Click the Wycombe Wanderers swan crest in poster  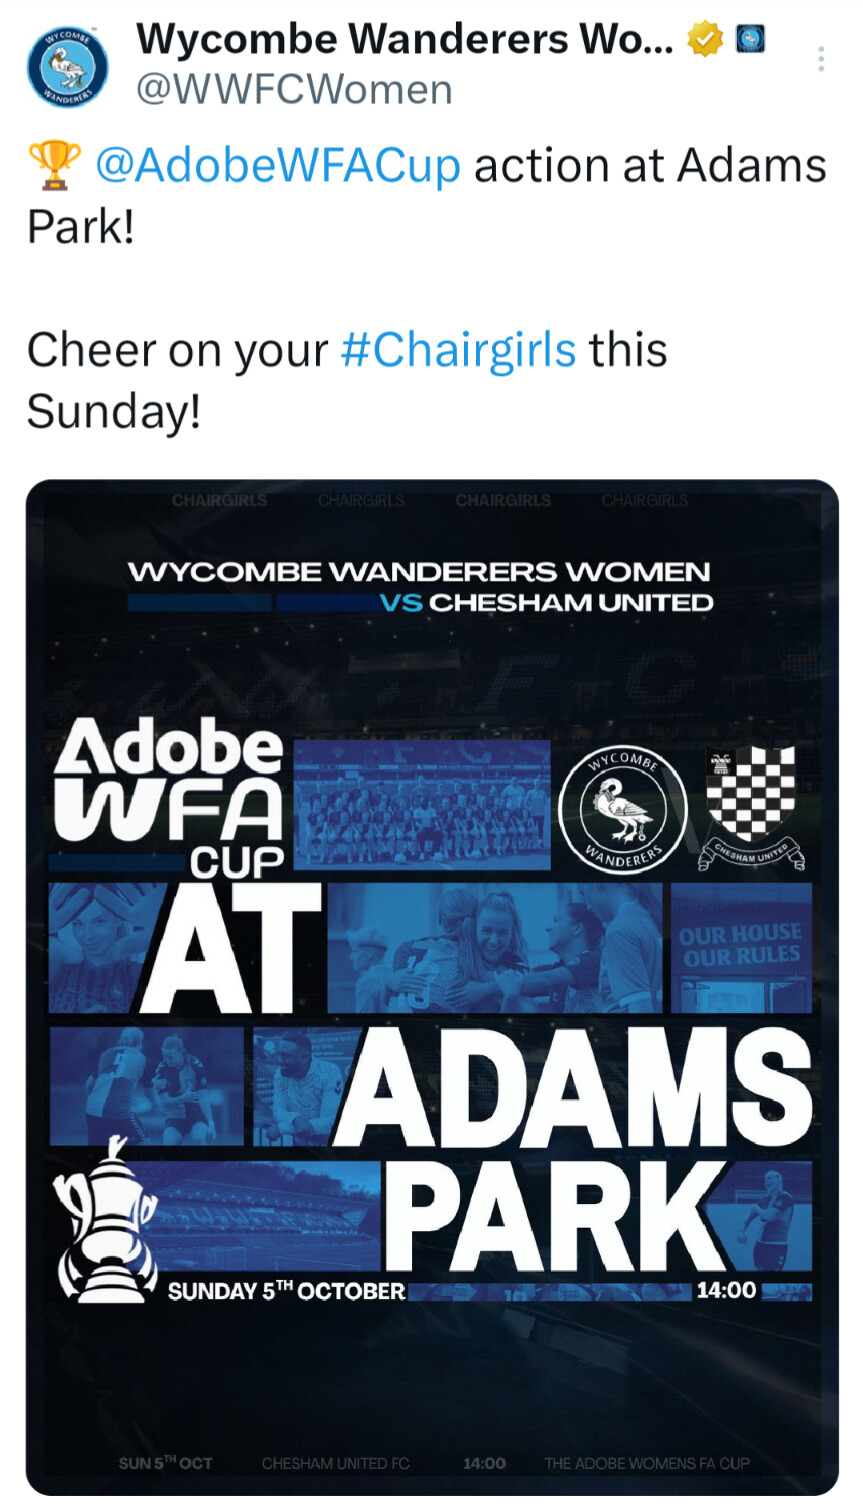[622, 806]
